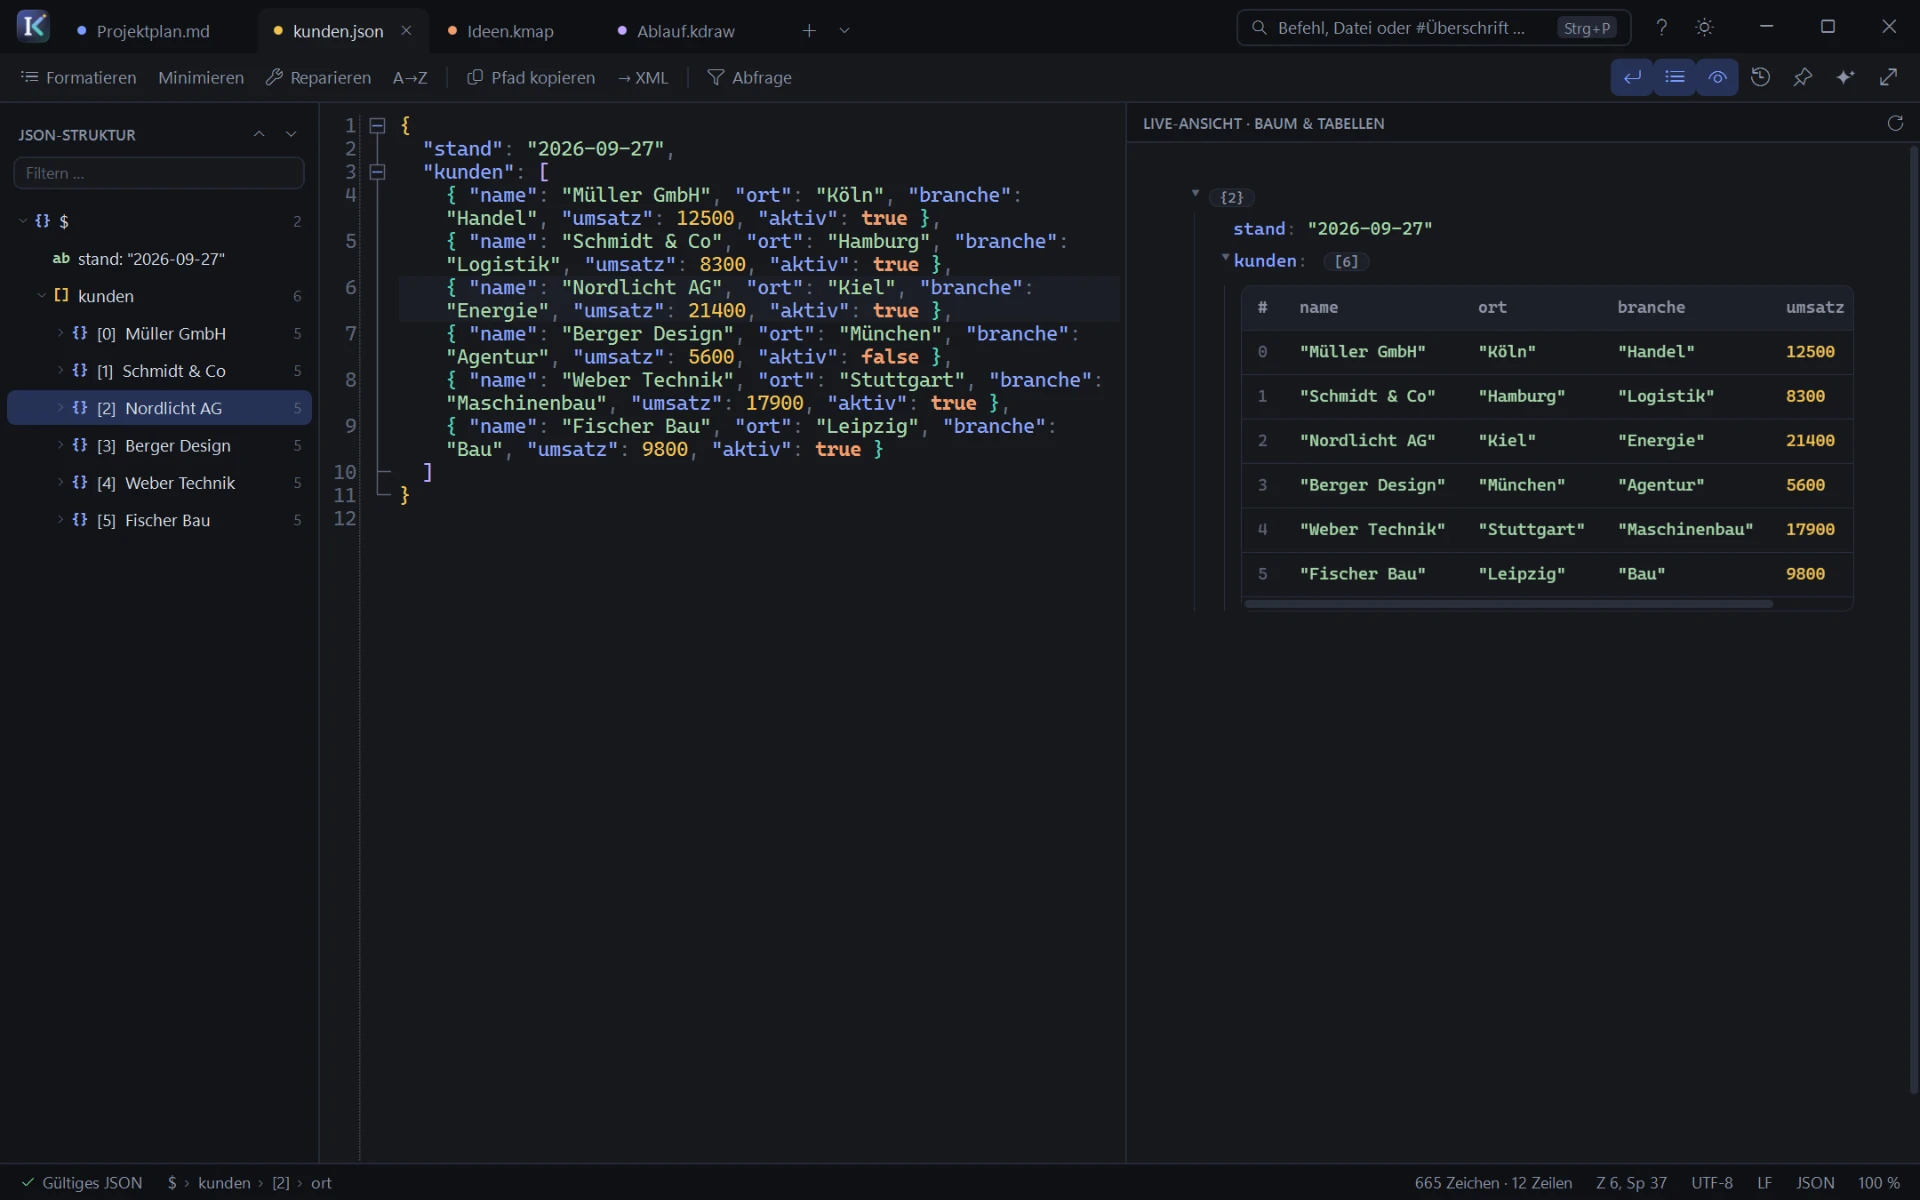Select the kunden.json tab
This screenshot has height=1200, width=1920.
pyautogui.click(x=338, y=31)
